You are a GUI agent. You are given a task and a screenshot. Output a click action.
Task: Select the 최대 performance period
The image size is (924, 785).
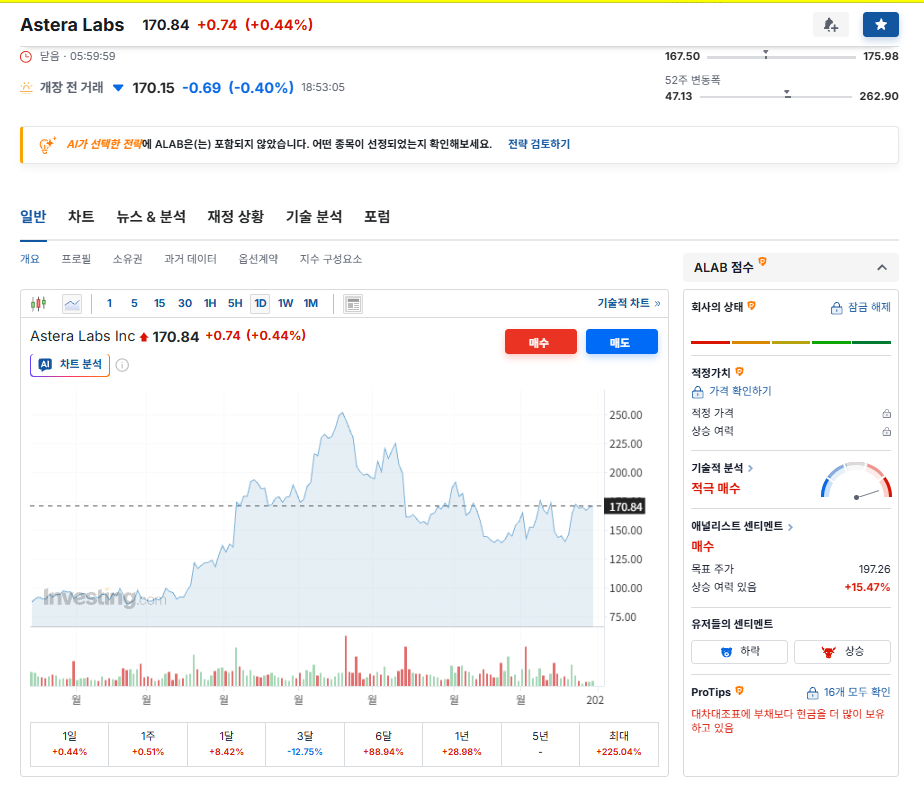pyautogui.click(x=619, y=744)
